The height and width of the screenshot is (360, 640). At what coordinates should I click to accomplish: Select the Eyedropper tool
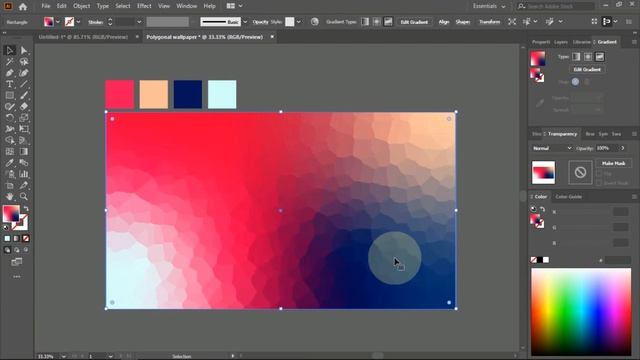click(x=9, y=163)
